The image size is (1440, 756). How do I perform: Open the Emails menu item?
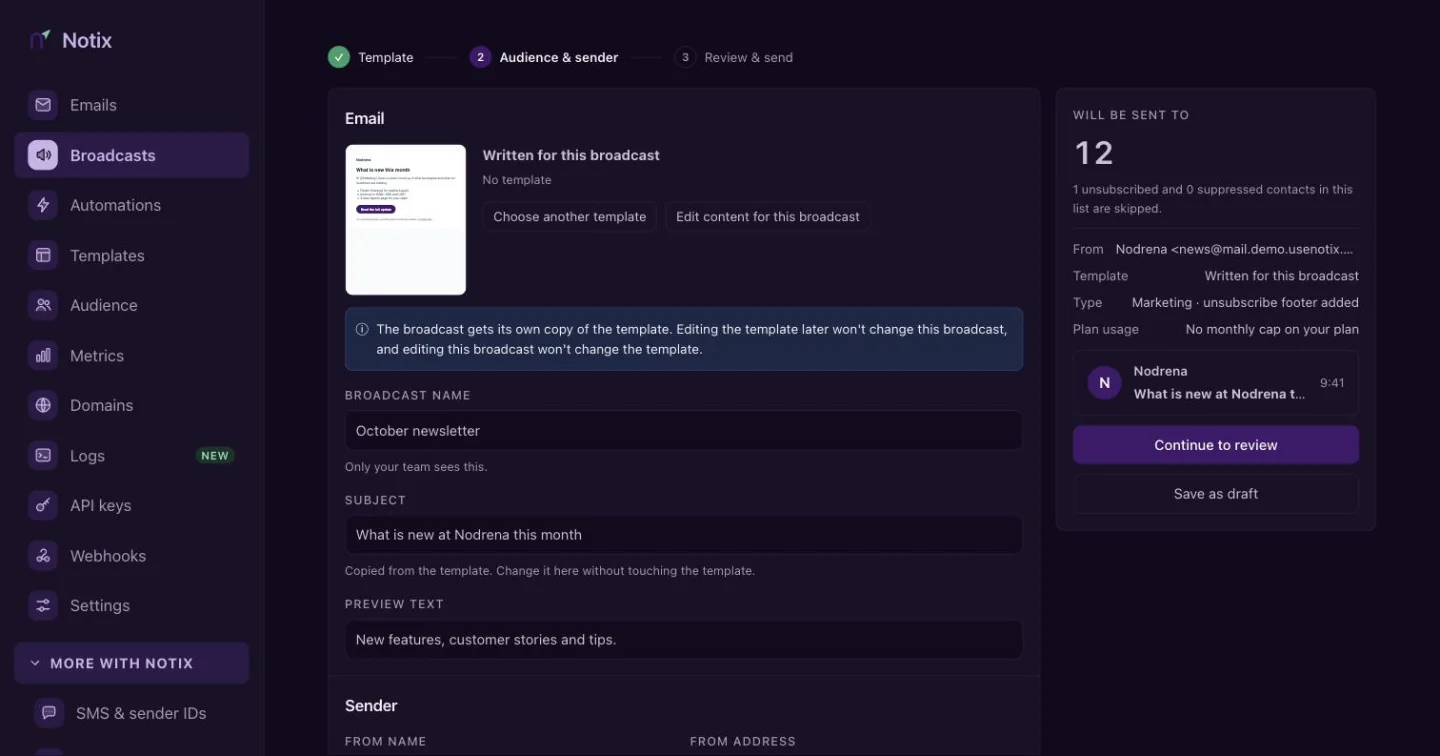pos(131,105)
